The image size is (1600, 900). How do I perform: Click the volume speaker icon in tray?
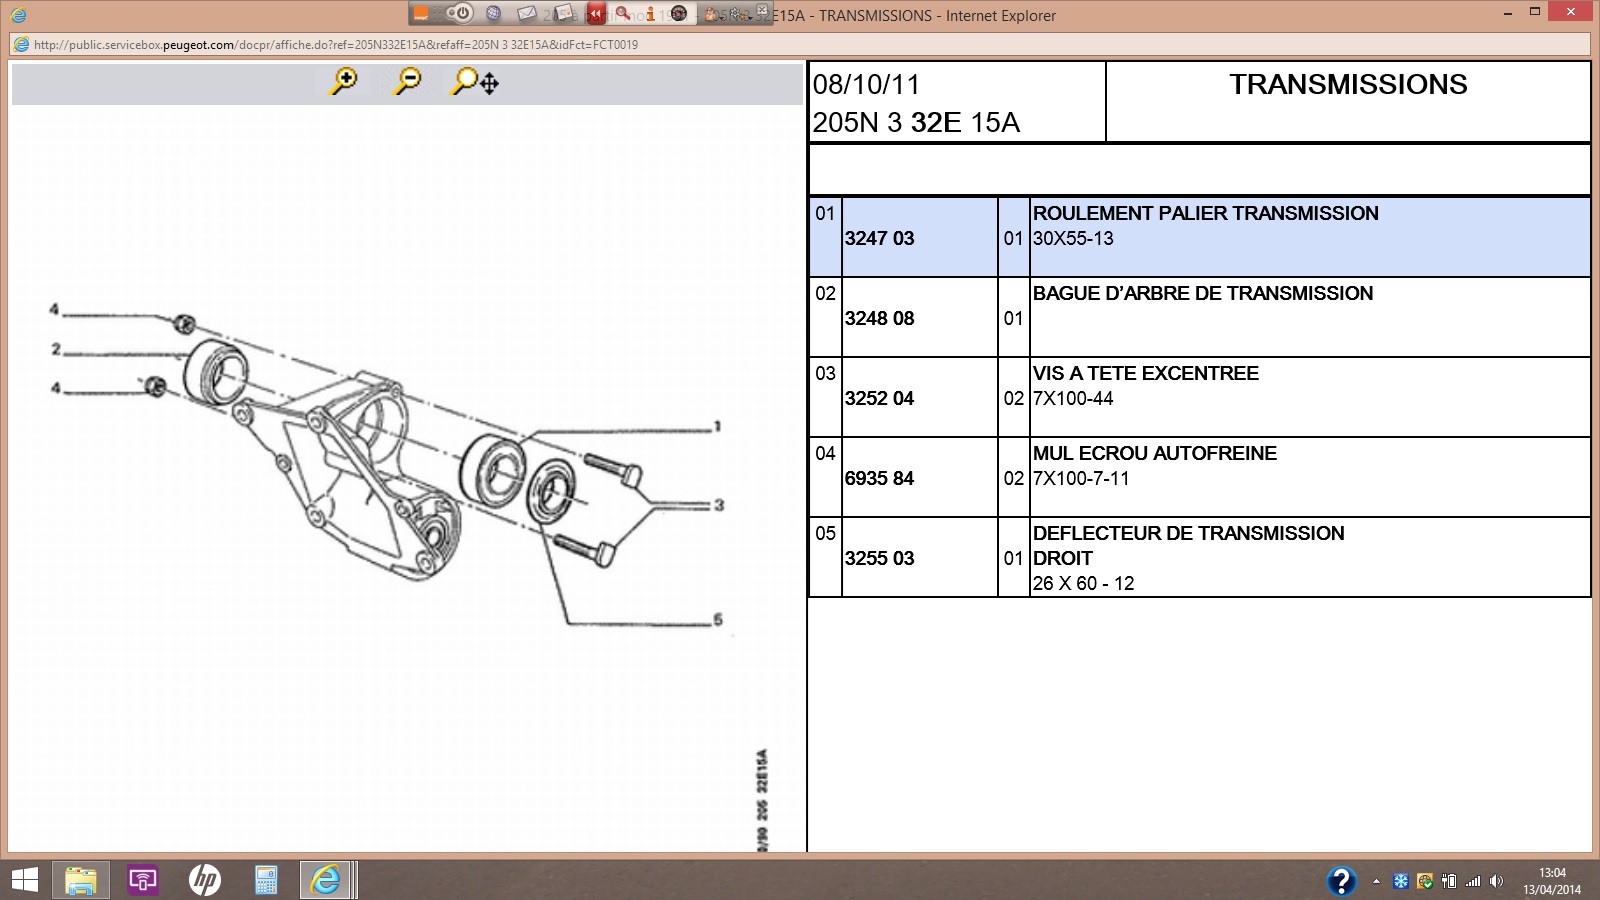click(x=1496, y=881)
